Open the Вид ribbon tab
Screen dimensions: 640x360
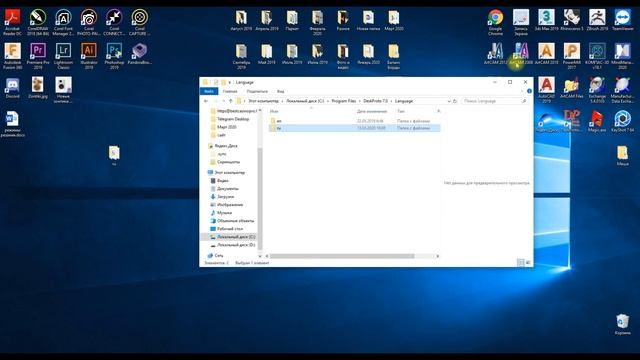pos(280,91)
